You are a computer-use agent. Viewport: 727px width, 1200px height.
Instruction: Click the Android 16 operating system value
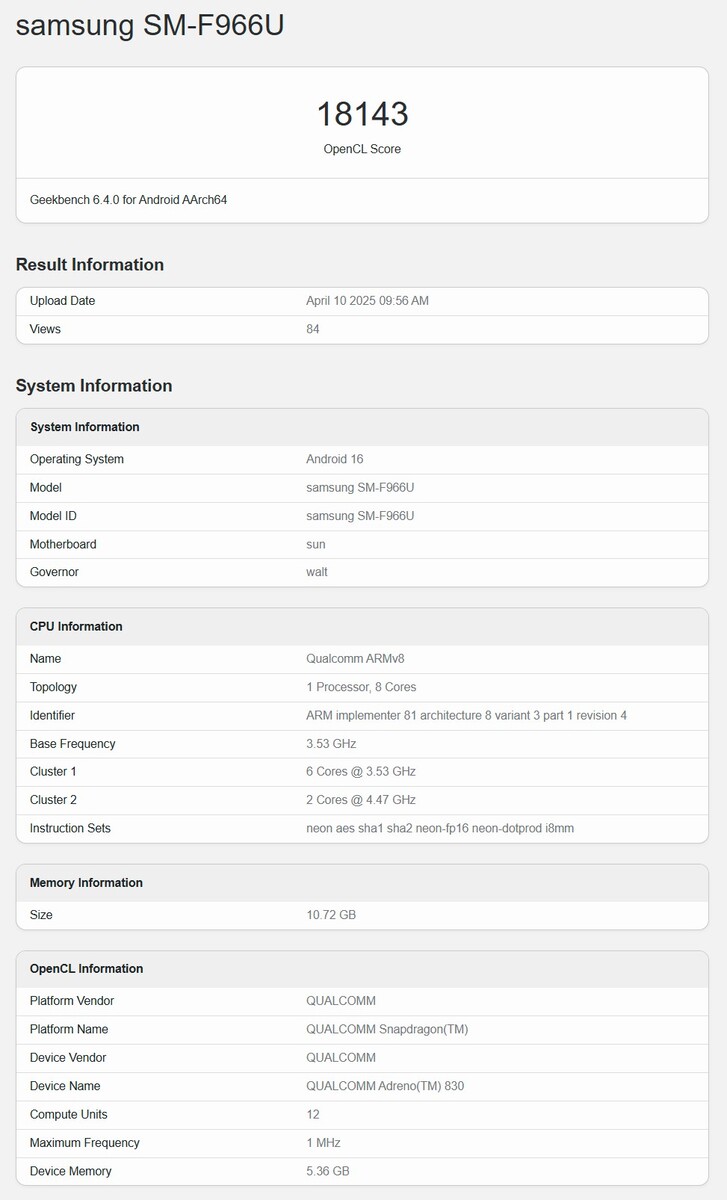click(x=334, y=459)
